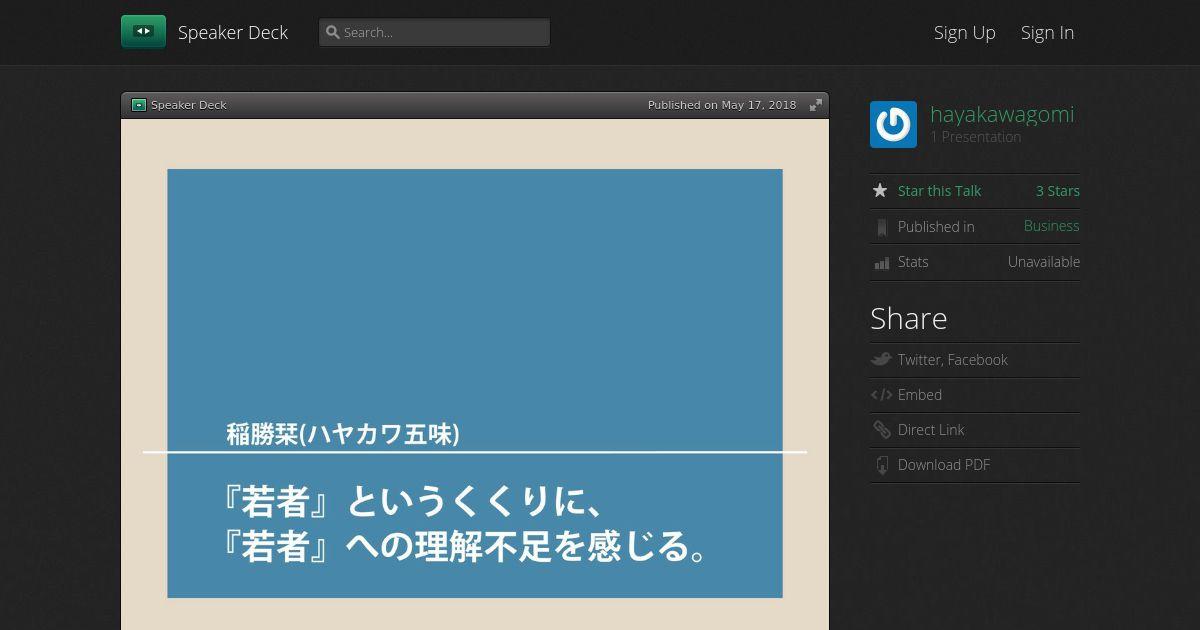This screenshot has height=630, width=1200.
Task: Open the Sign In page
Action: [1047, 32]
